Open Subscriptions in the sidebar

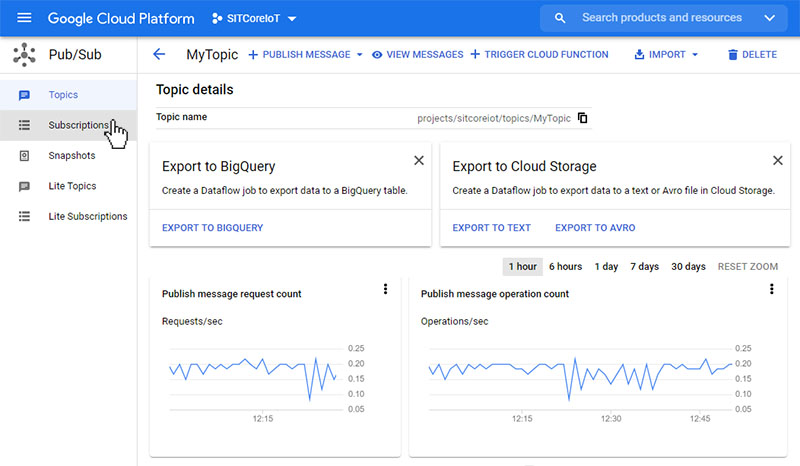pyautogui.click(x=68, y=125)
